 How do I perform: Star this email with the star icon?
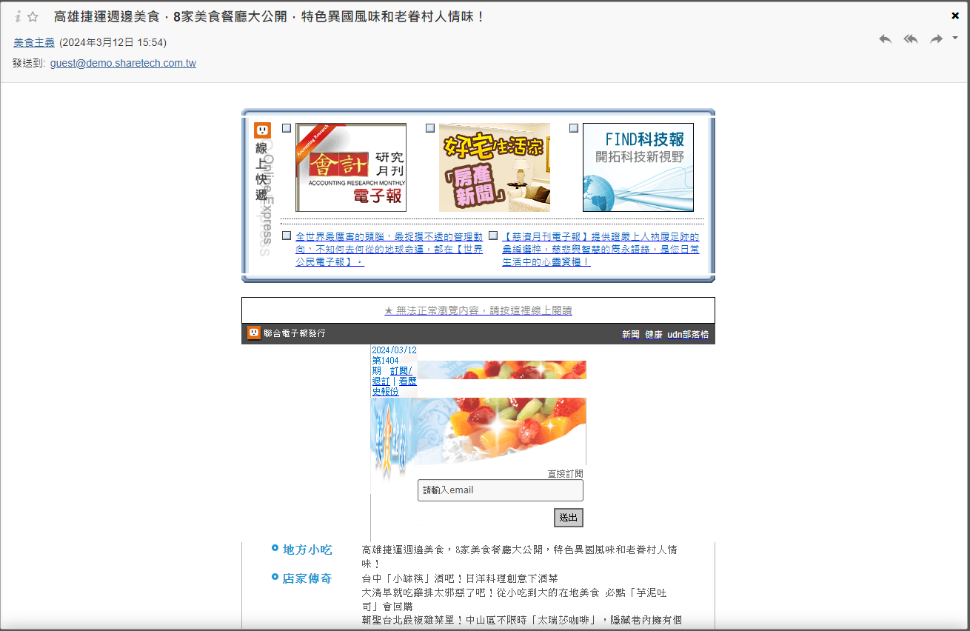(33, 17)
